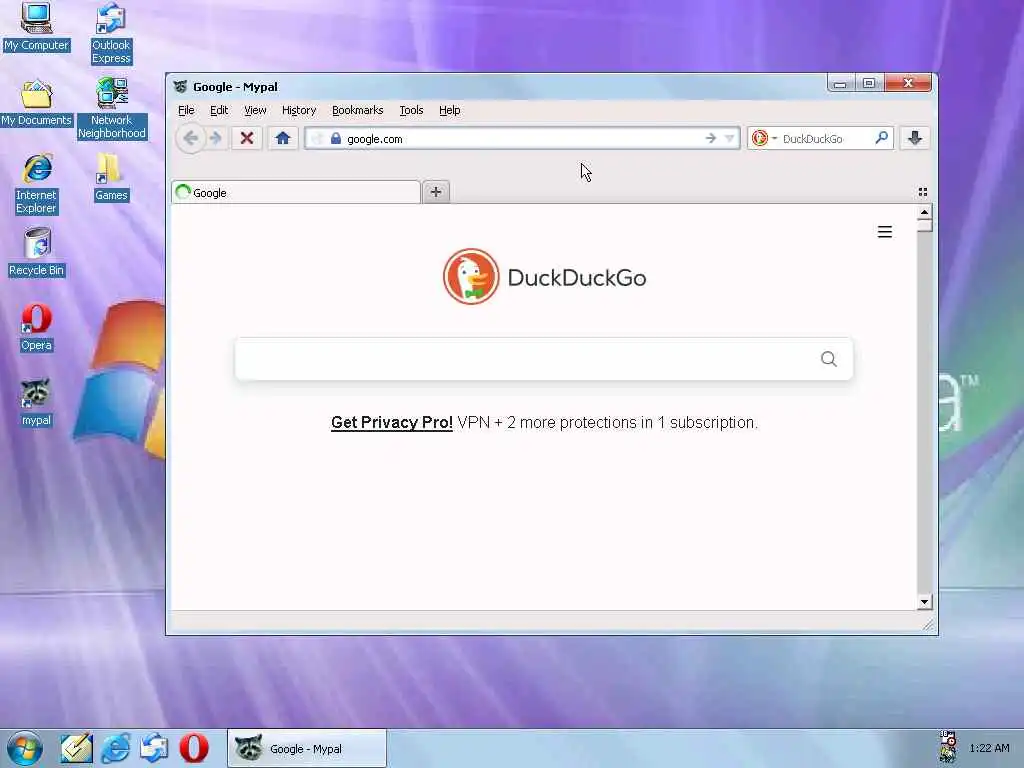Launch Internet Explorer from the taskbar
Screen dimensions: 1024x768
click(116, 748)
